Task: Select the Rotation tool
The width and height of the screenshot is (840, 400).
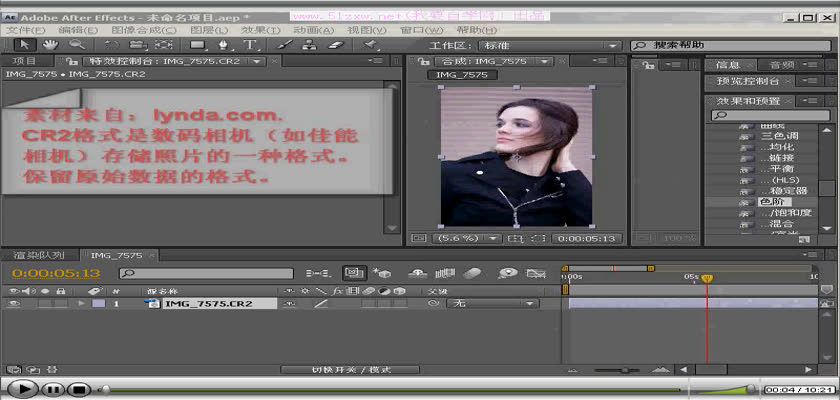Action: point(111,45)
